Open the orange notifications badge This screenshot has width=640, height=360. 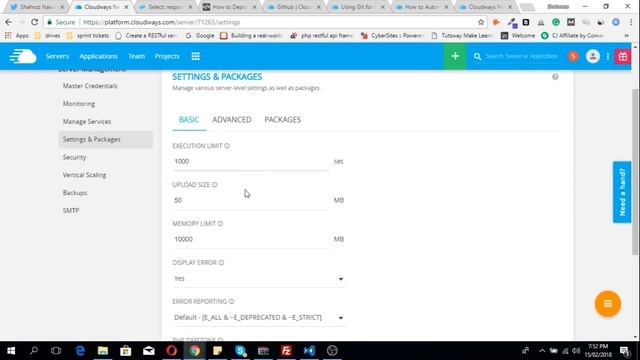tap(573, 56)
